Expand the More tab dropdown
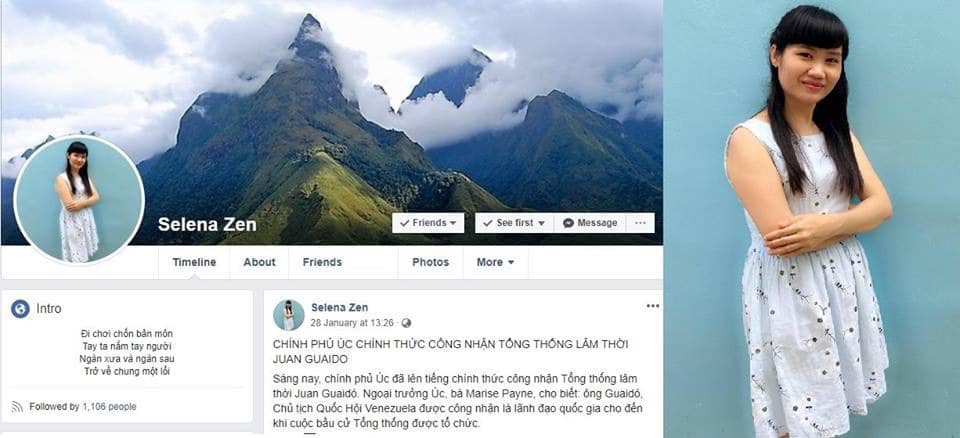The width and height of the screenshot is (960, 438). (x=495, y=262)
